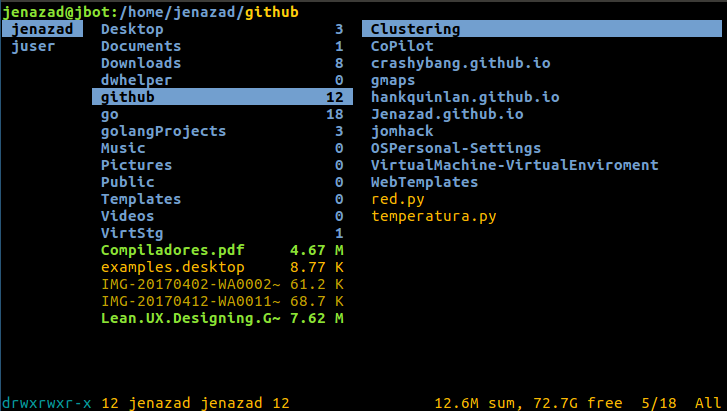Open the Clustering repository folder
The height and width of the screenshot is (411, 727).
click(542, 29)
